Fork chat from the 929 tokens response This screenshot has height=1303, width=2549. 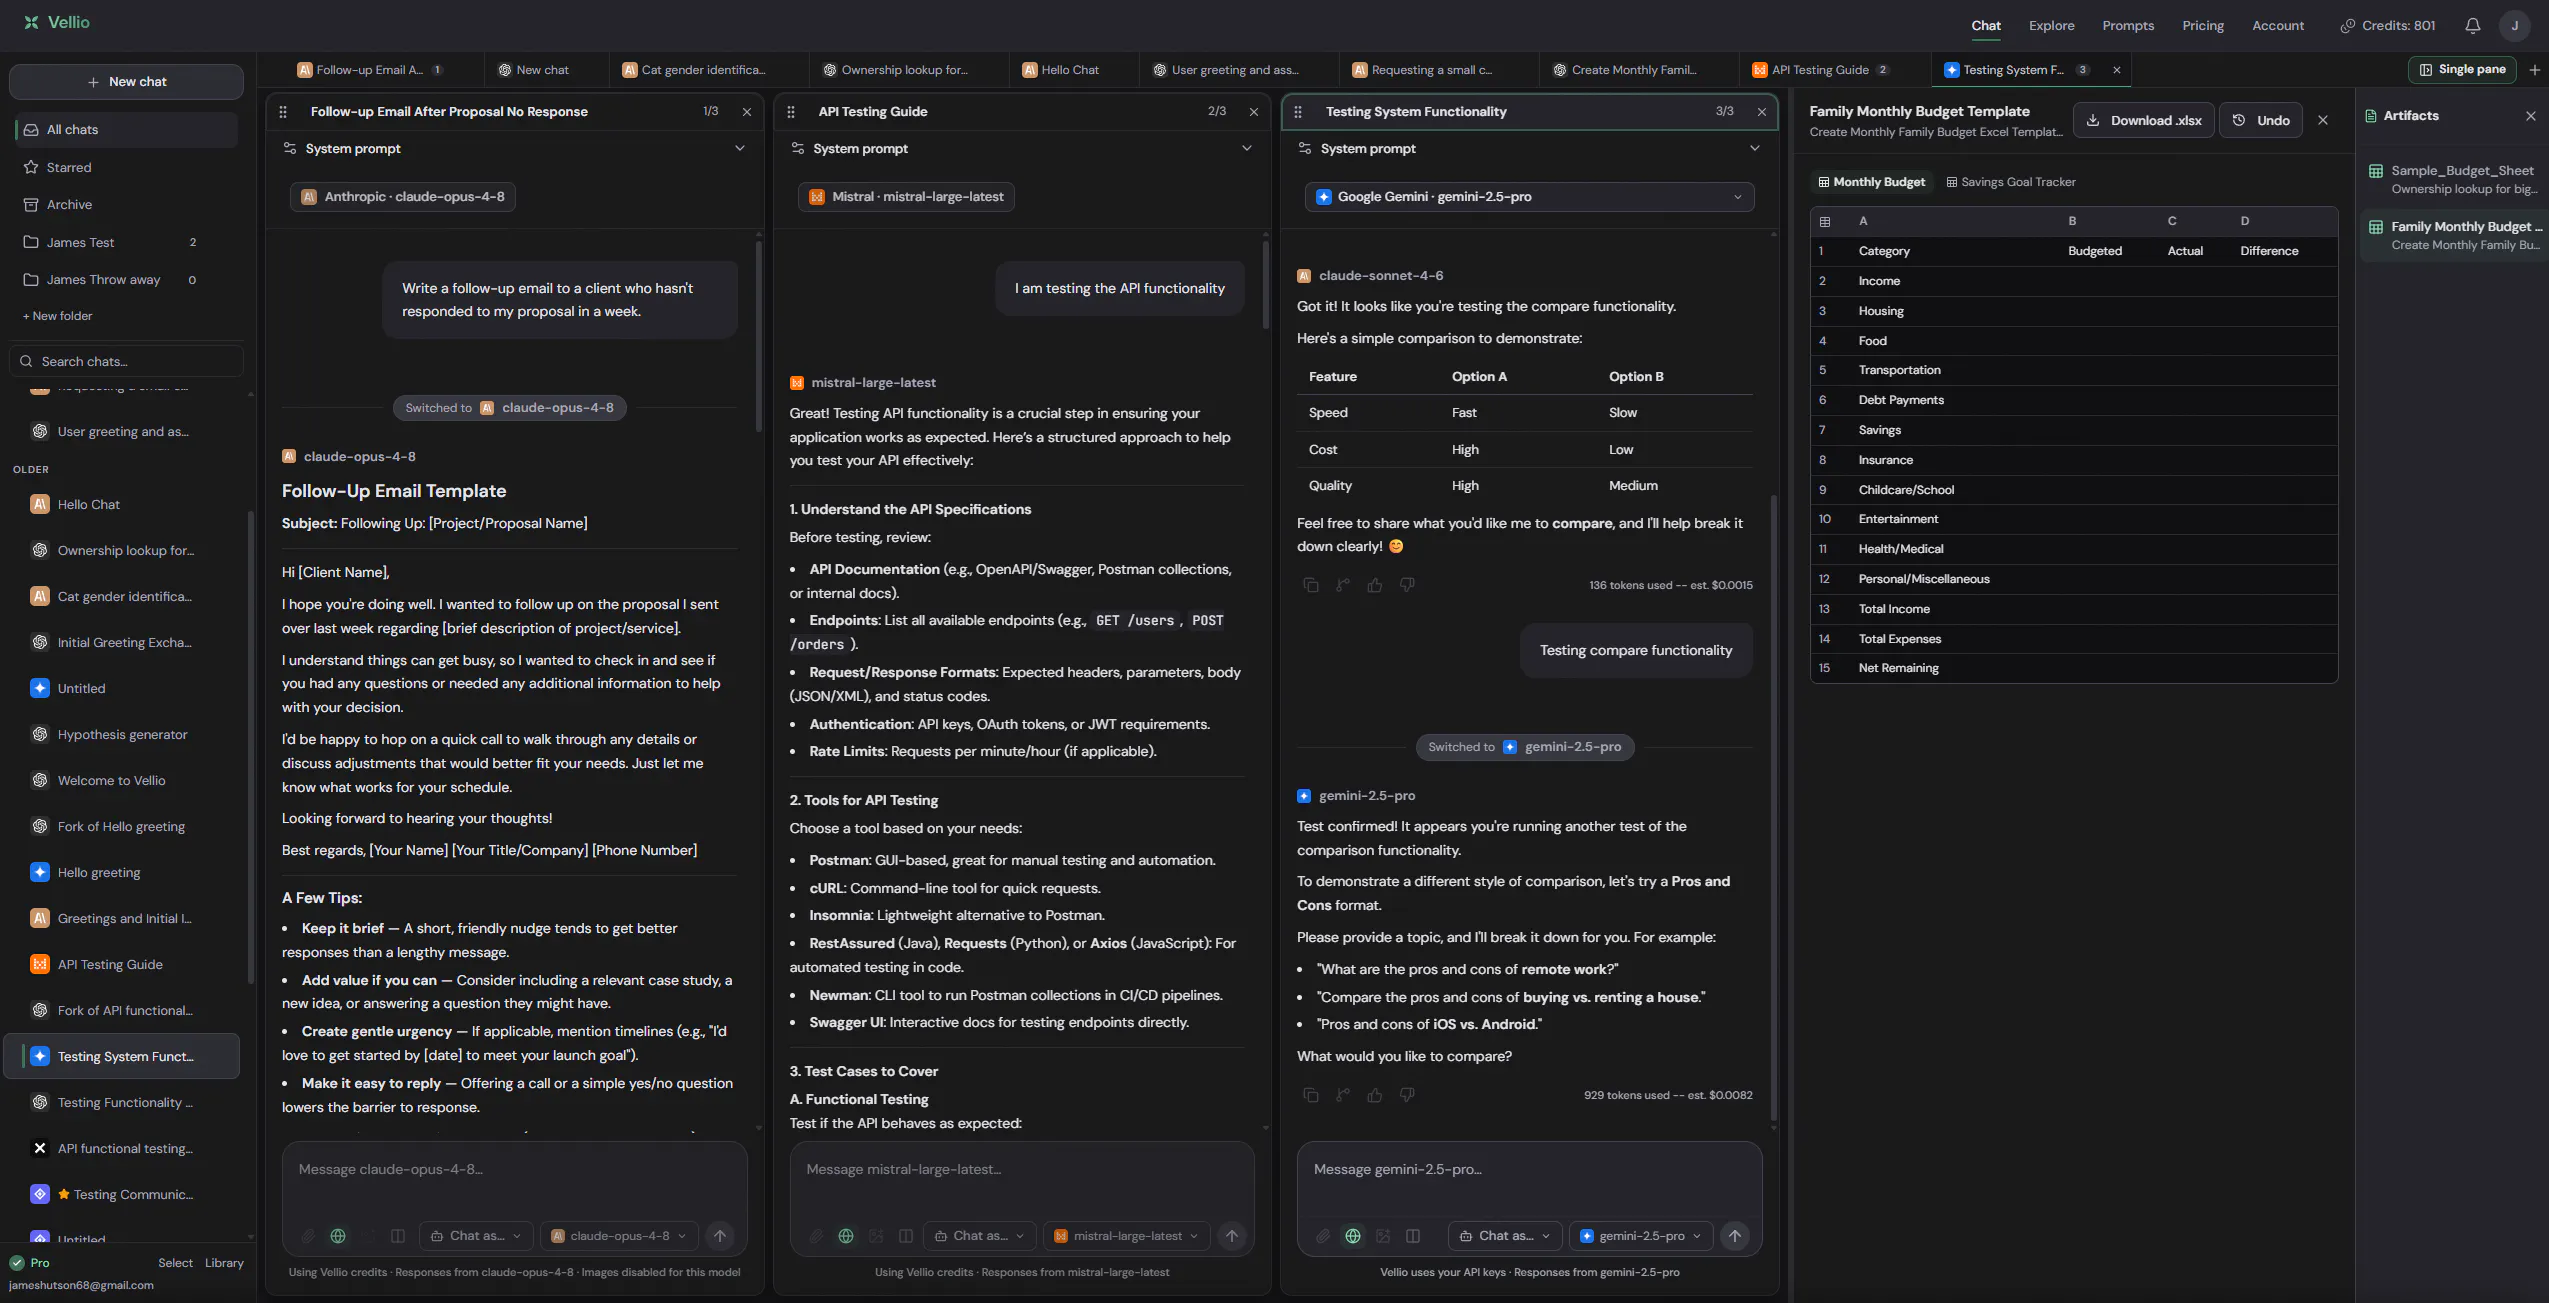click(1343, 1095)
